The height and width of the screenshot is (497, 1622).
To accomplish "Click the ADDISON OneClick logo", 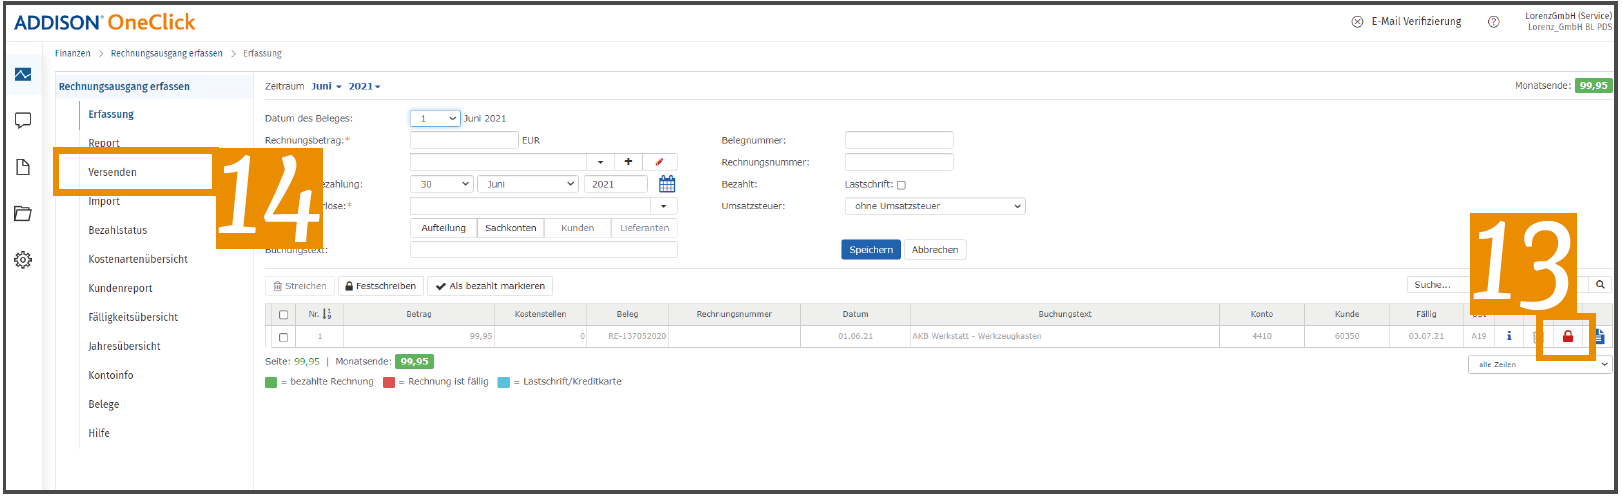I will [105, 22].
